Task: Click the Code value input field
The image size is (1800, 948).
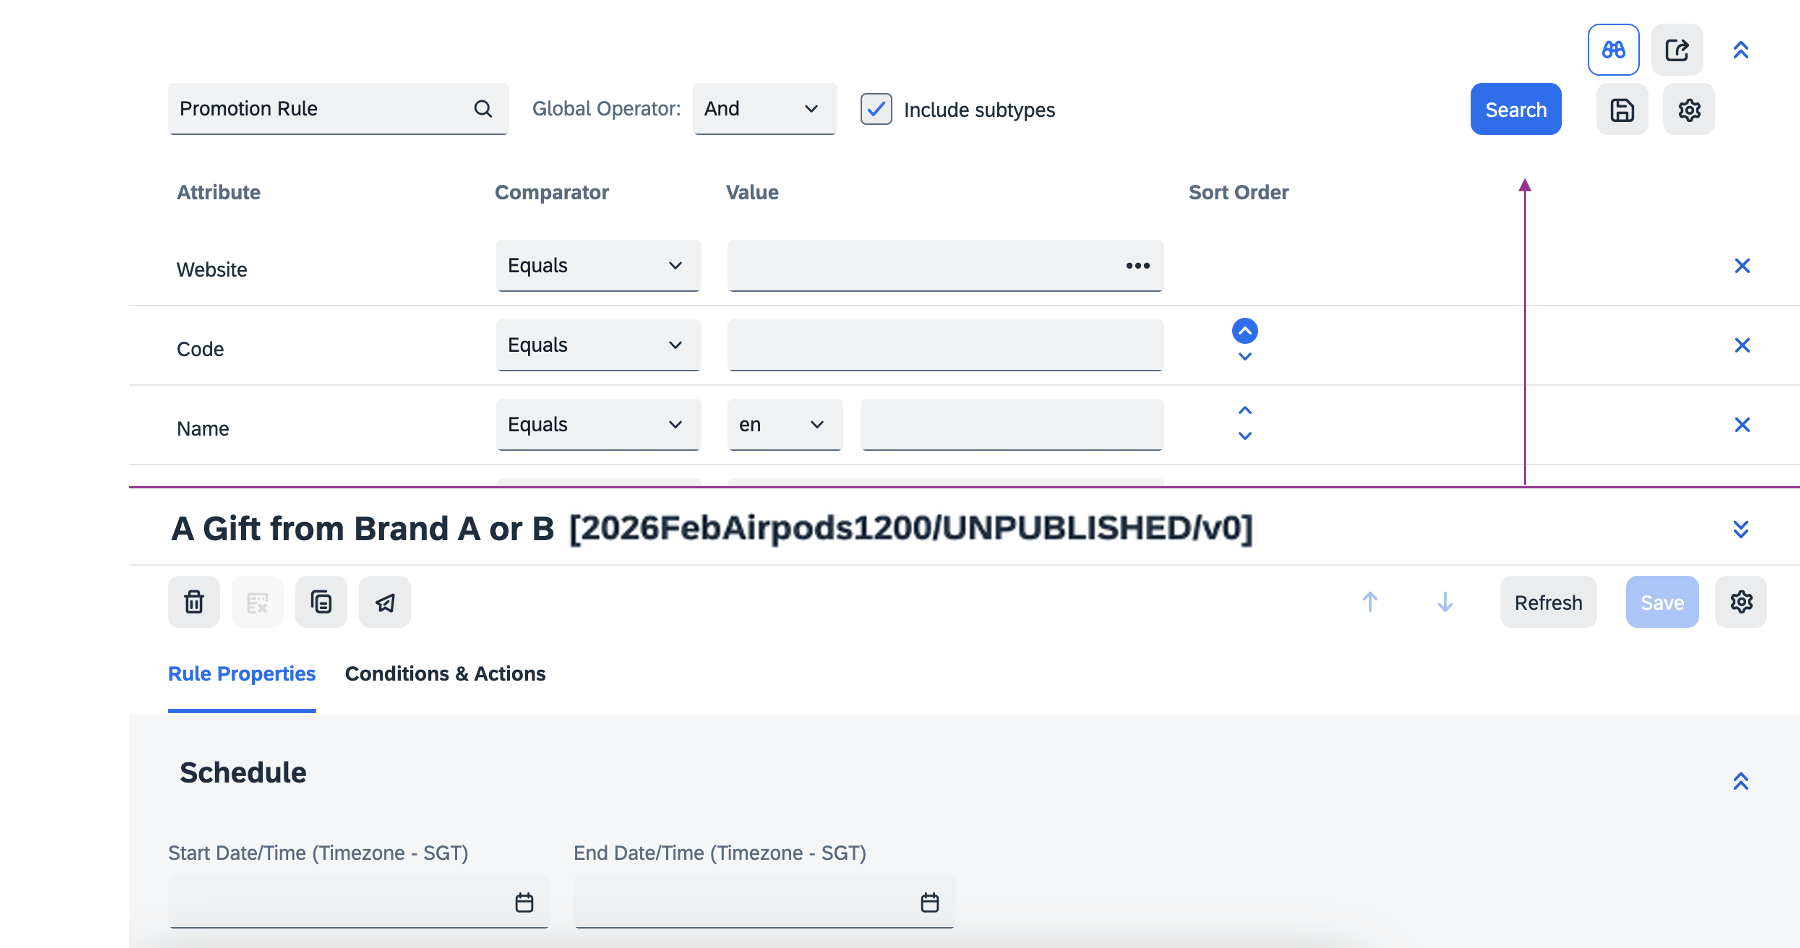Action: click(945, 345)
